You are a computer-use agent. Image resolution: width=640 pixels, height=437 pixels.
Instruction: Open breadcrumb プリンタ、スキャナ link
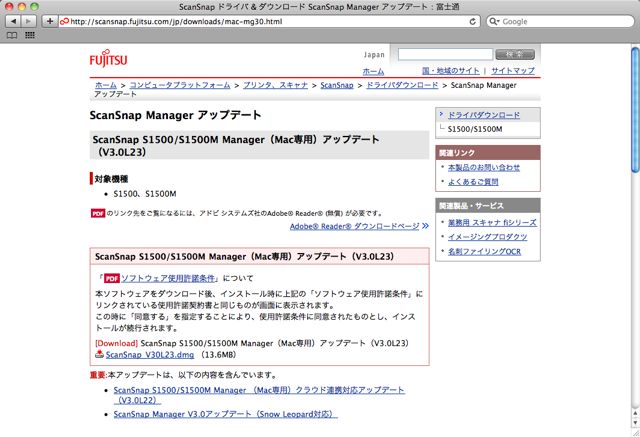[275, 85]
